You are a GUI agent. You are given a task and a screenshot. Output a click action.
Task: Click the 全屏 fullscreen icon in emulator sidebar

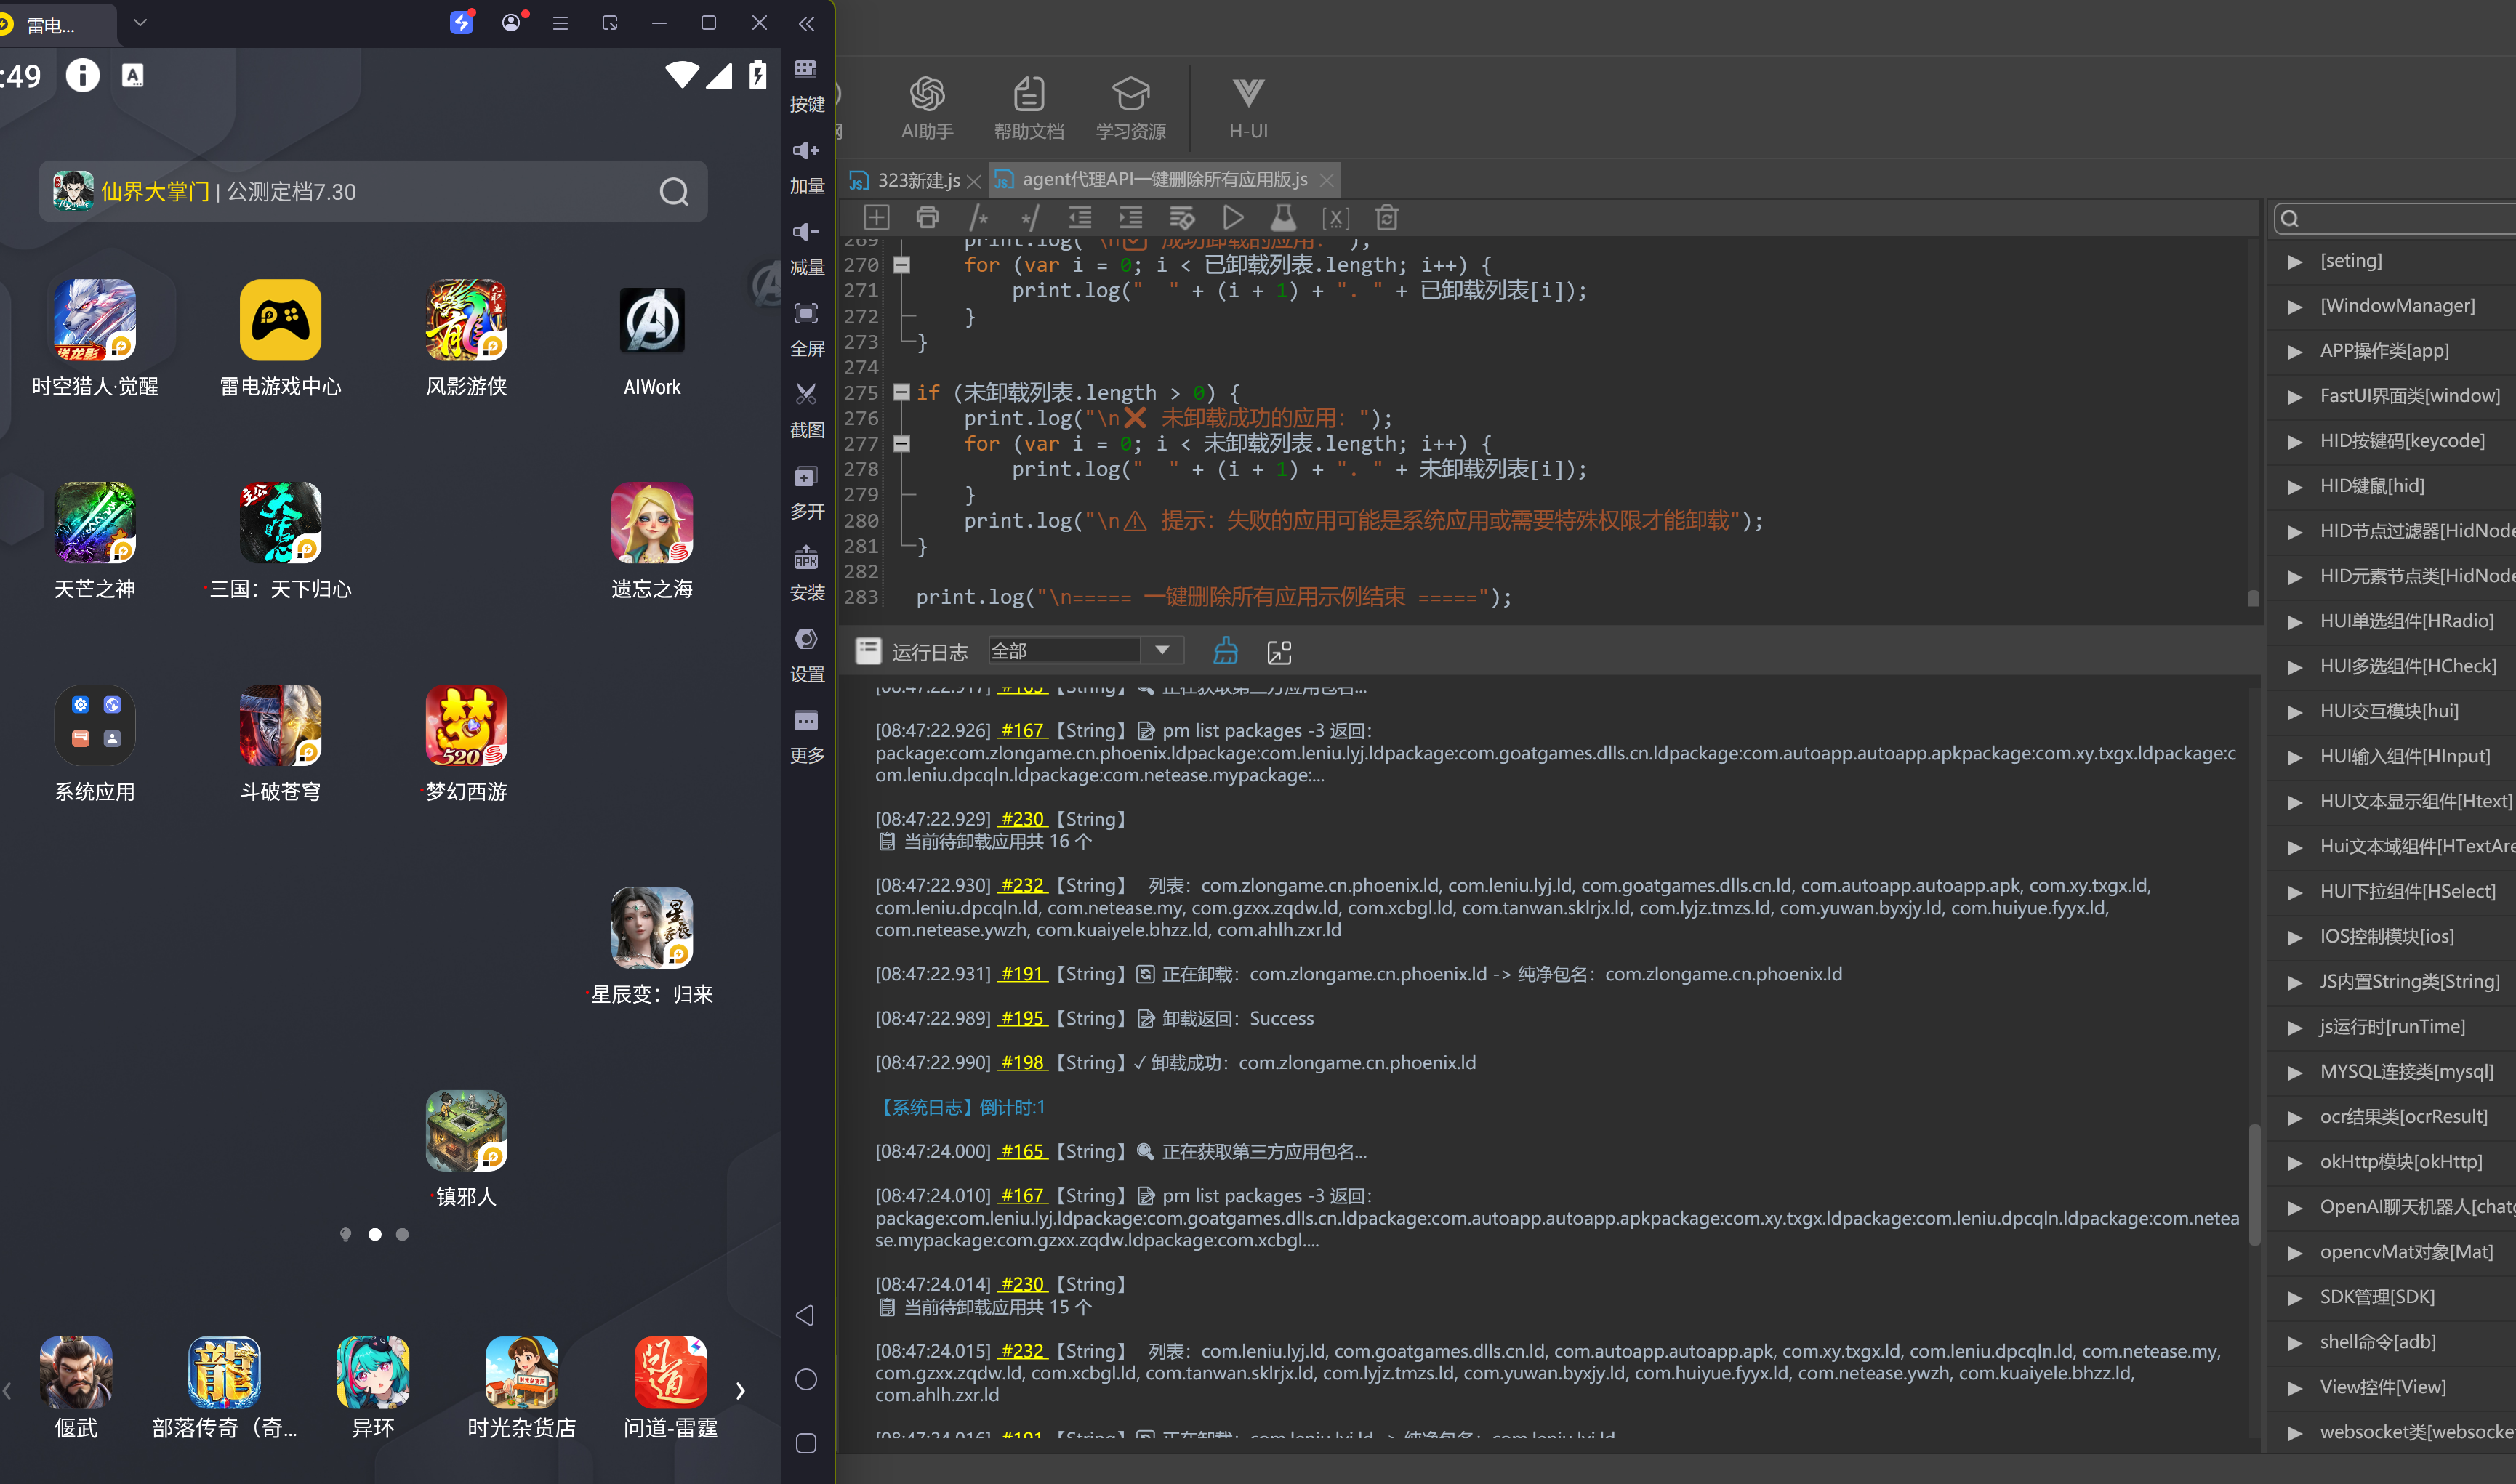806,328
